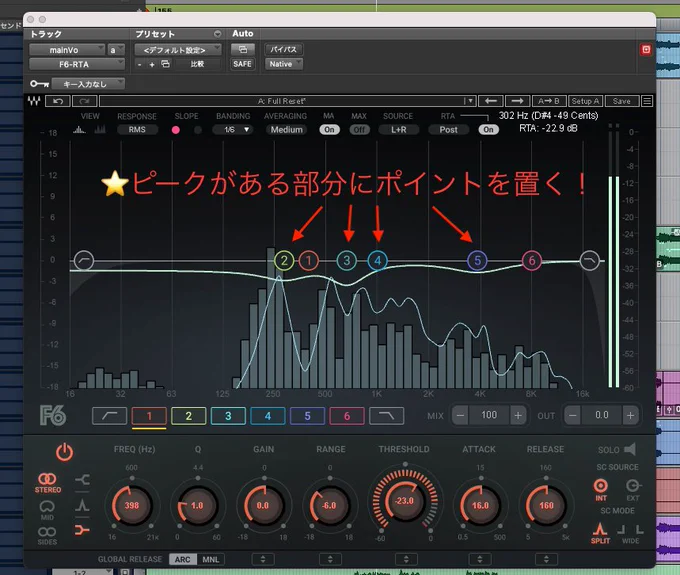The width and height of the screenshot is (680, 575).
Task: Load previous preset with left arrow
Action: 490,101
